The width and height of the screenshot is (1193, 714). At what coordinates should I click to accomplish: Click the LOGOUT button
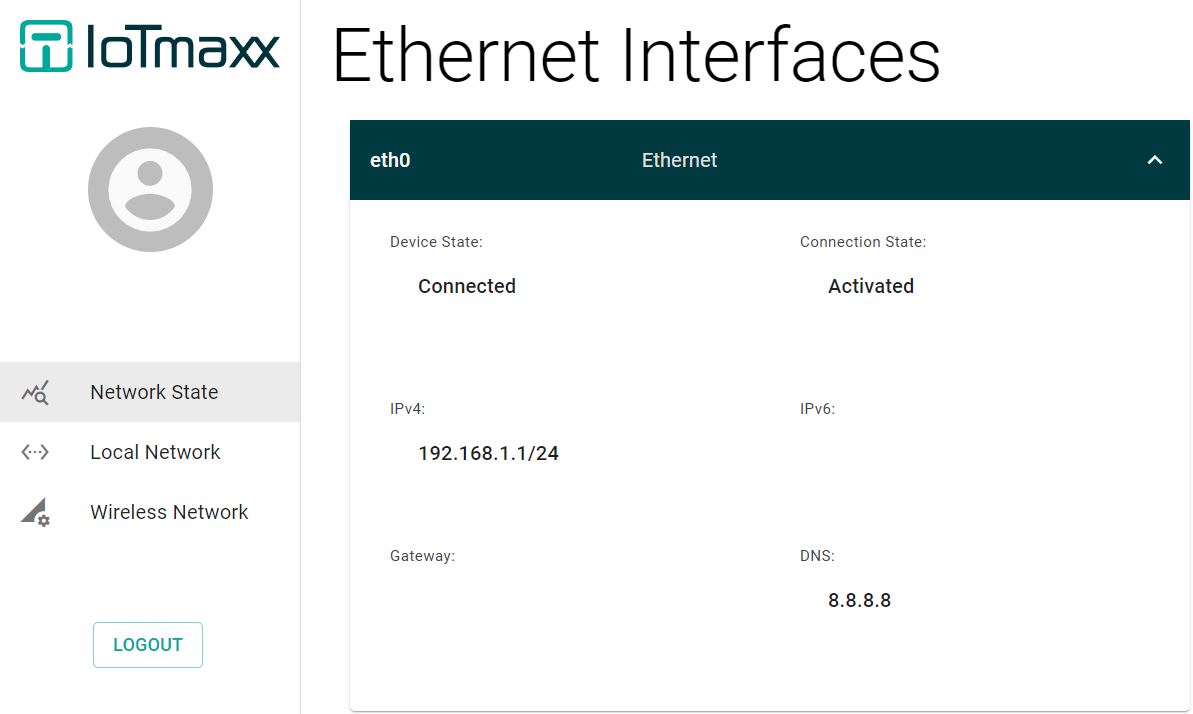coord(148,645)
